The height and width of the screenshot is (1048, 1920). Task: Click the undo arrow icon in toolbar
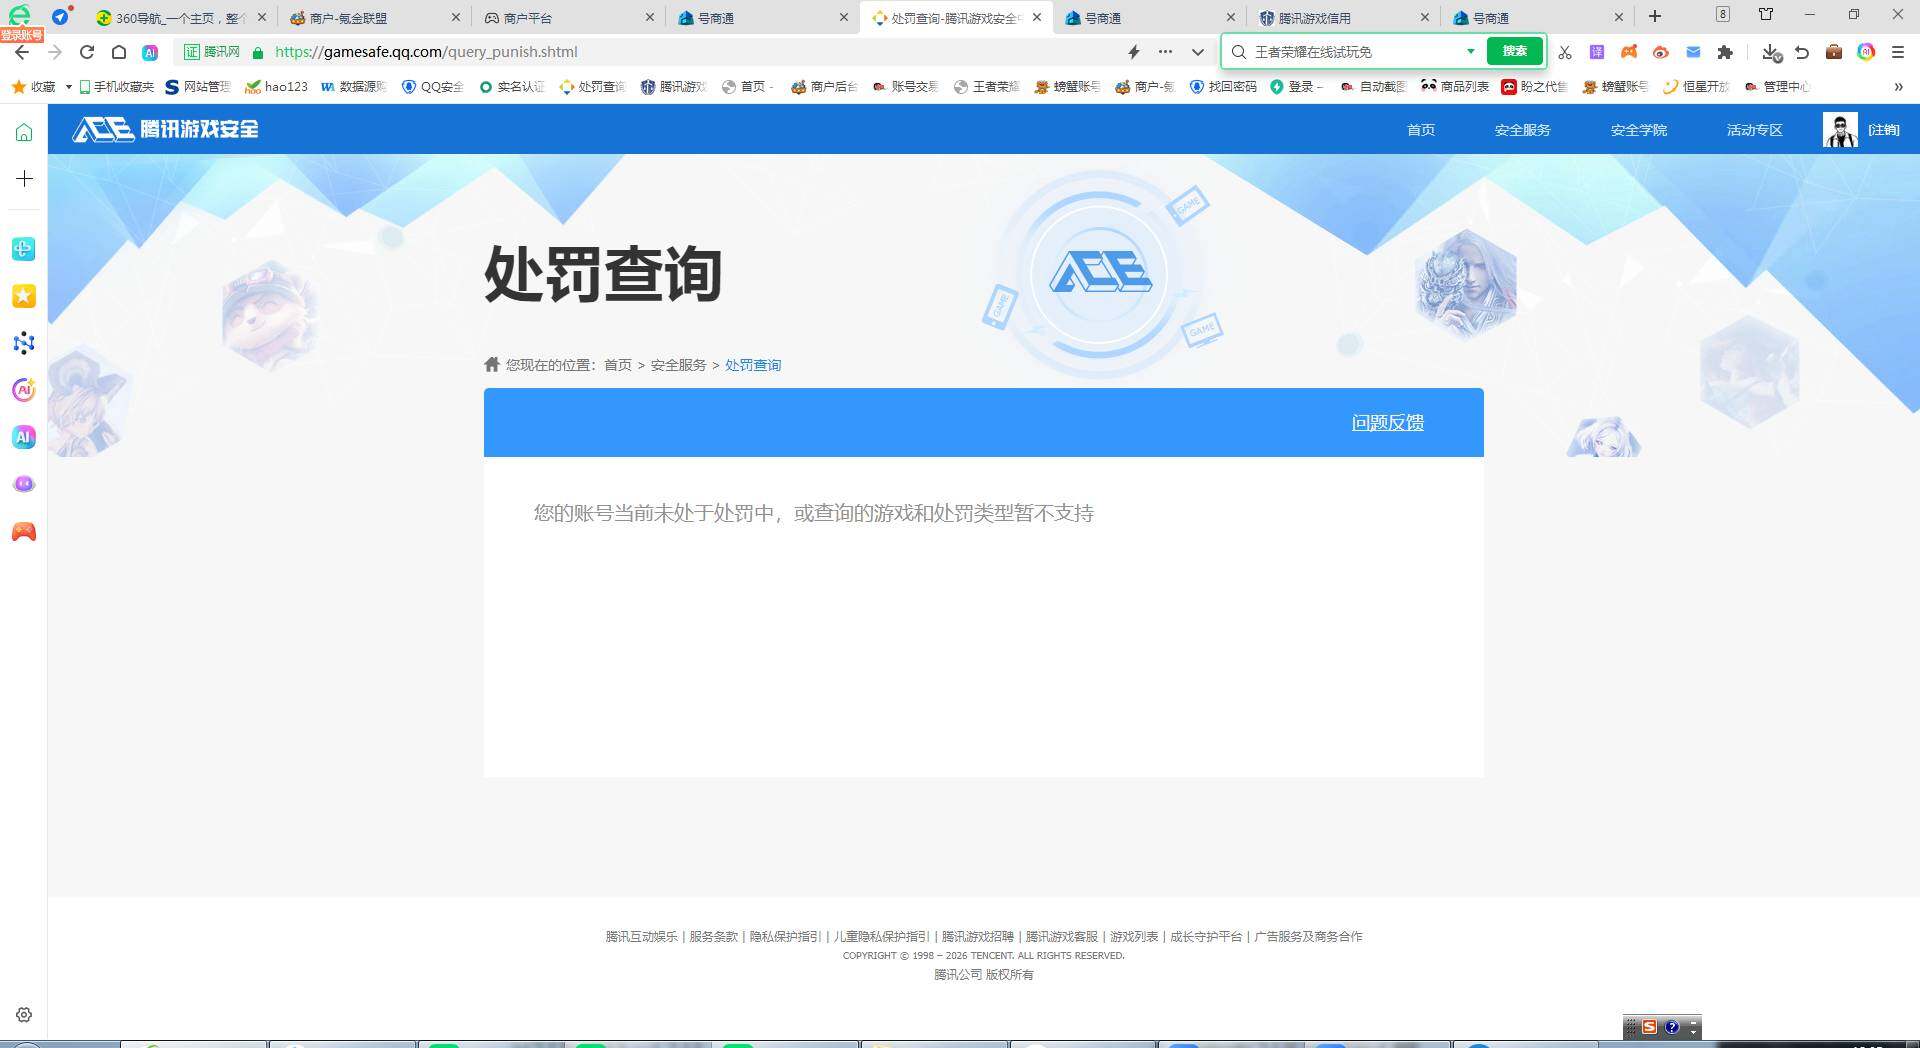point(1801,51)
